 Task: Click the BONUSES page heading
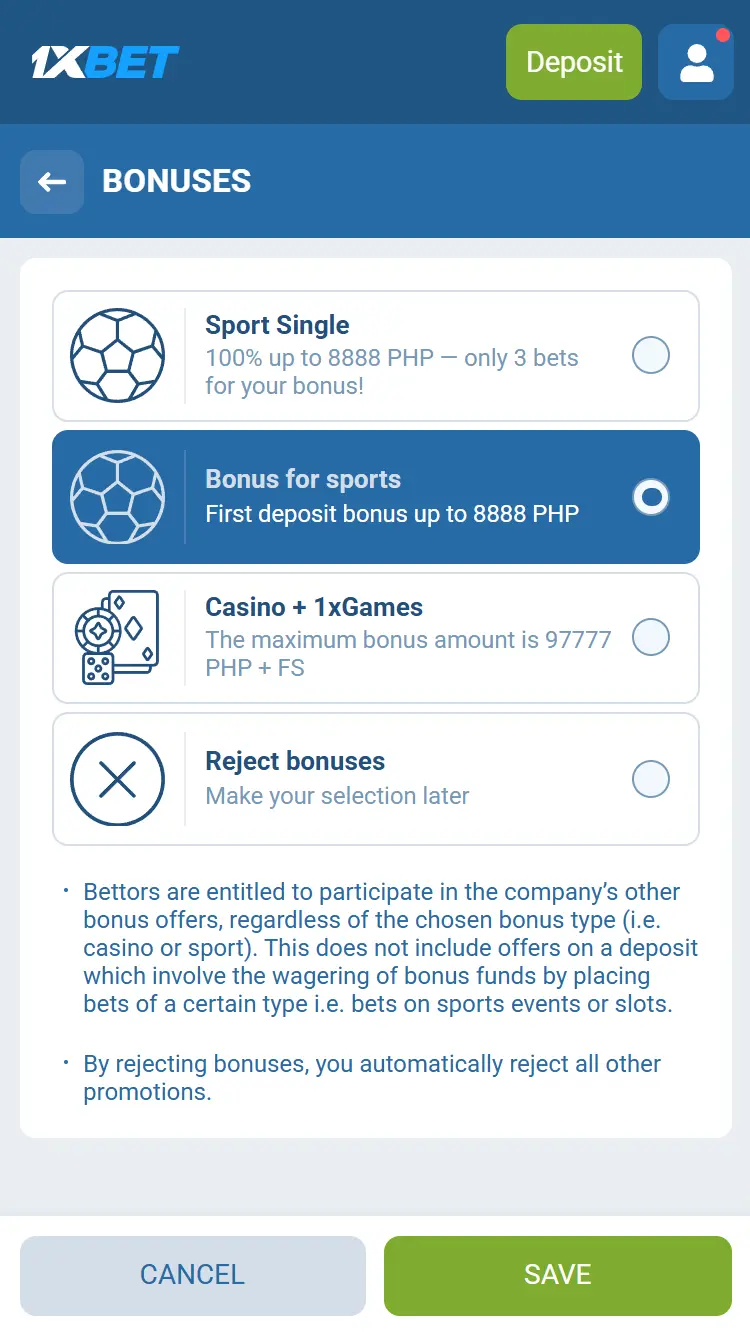click(177, 182)
